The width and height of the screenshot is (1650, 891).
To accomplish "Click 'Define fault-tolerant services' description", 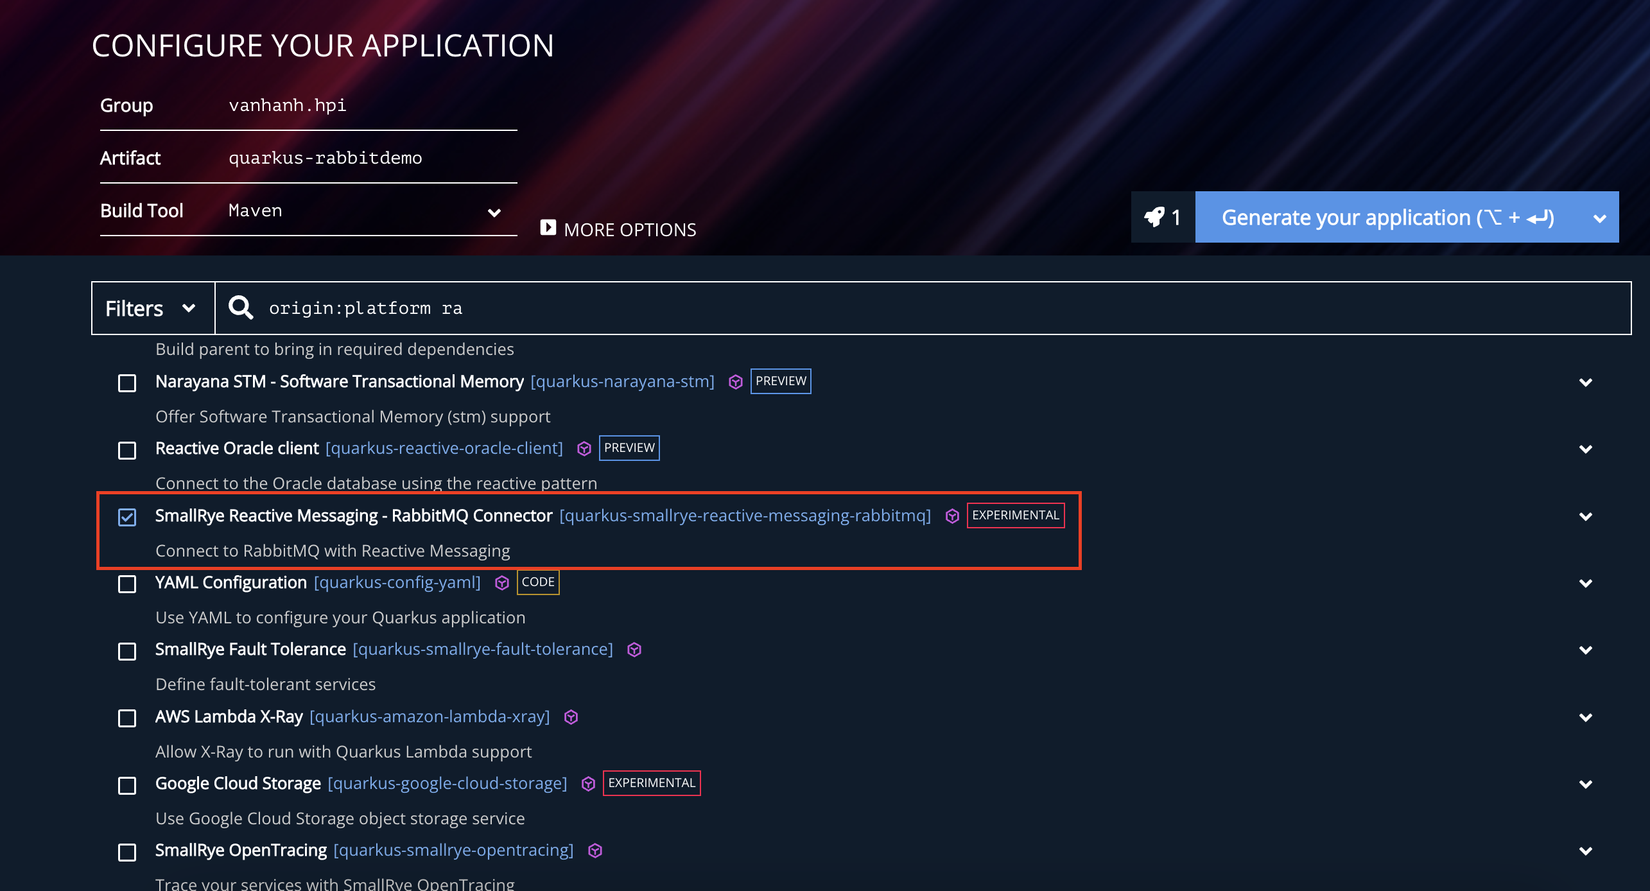I will 266,685.
